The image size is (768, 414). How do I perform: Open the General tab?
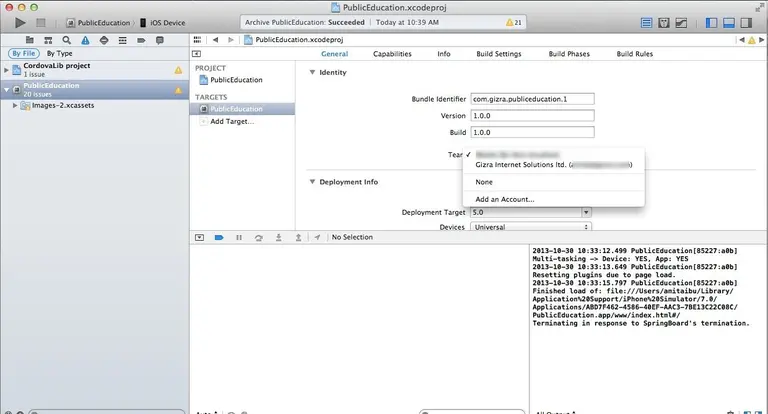[335, 54]
